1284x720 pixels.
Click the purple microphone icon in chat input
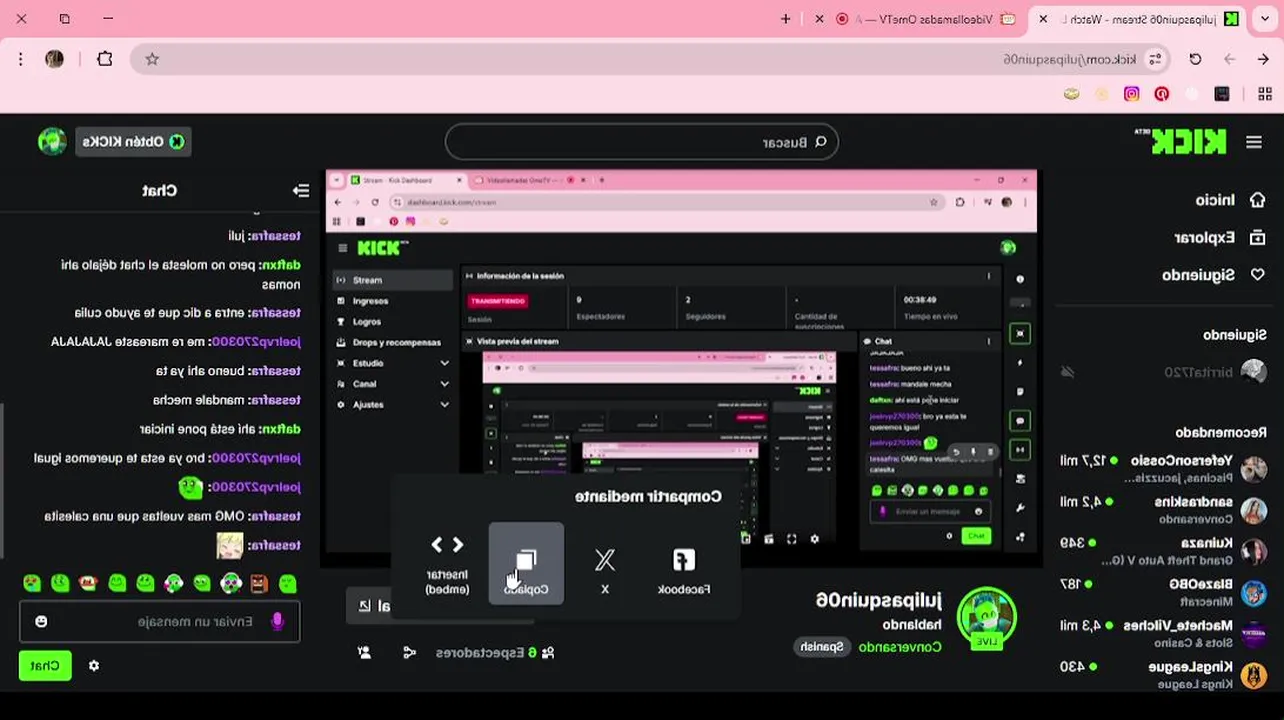tap(277, 622)
